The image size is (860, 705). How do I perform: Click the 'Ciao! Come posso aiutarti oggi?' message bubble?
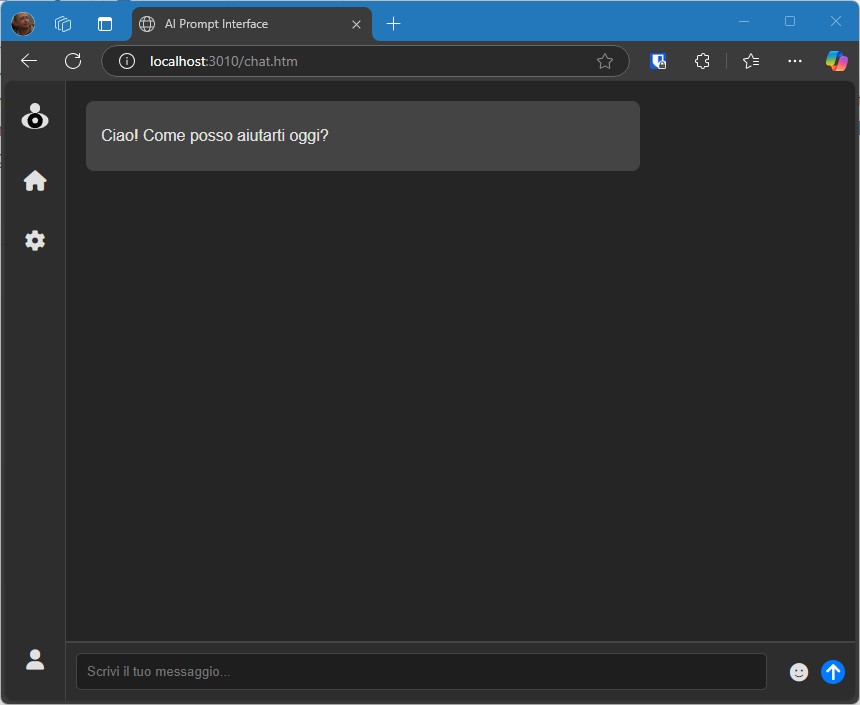pyautogui.click(x=362, y=136)
